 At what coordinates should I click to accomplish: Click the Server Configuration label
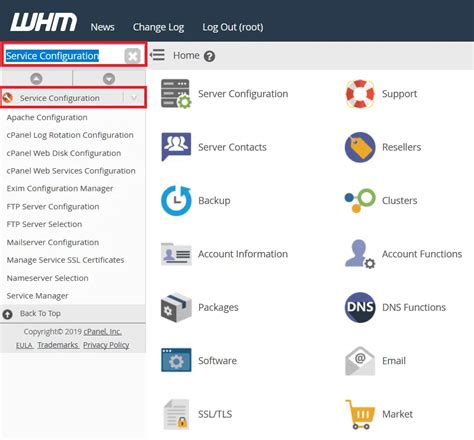click(243, 94)
